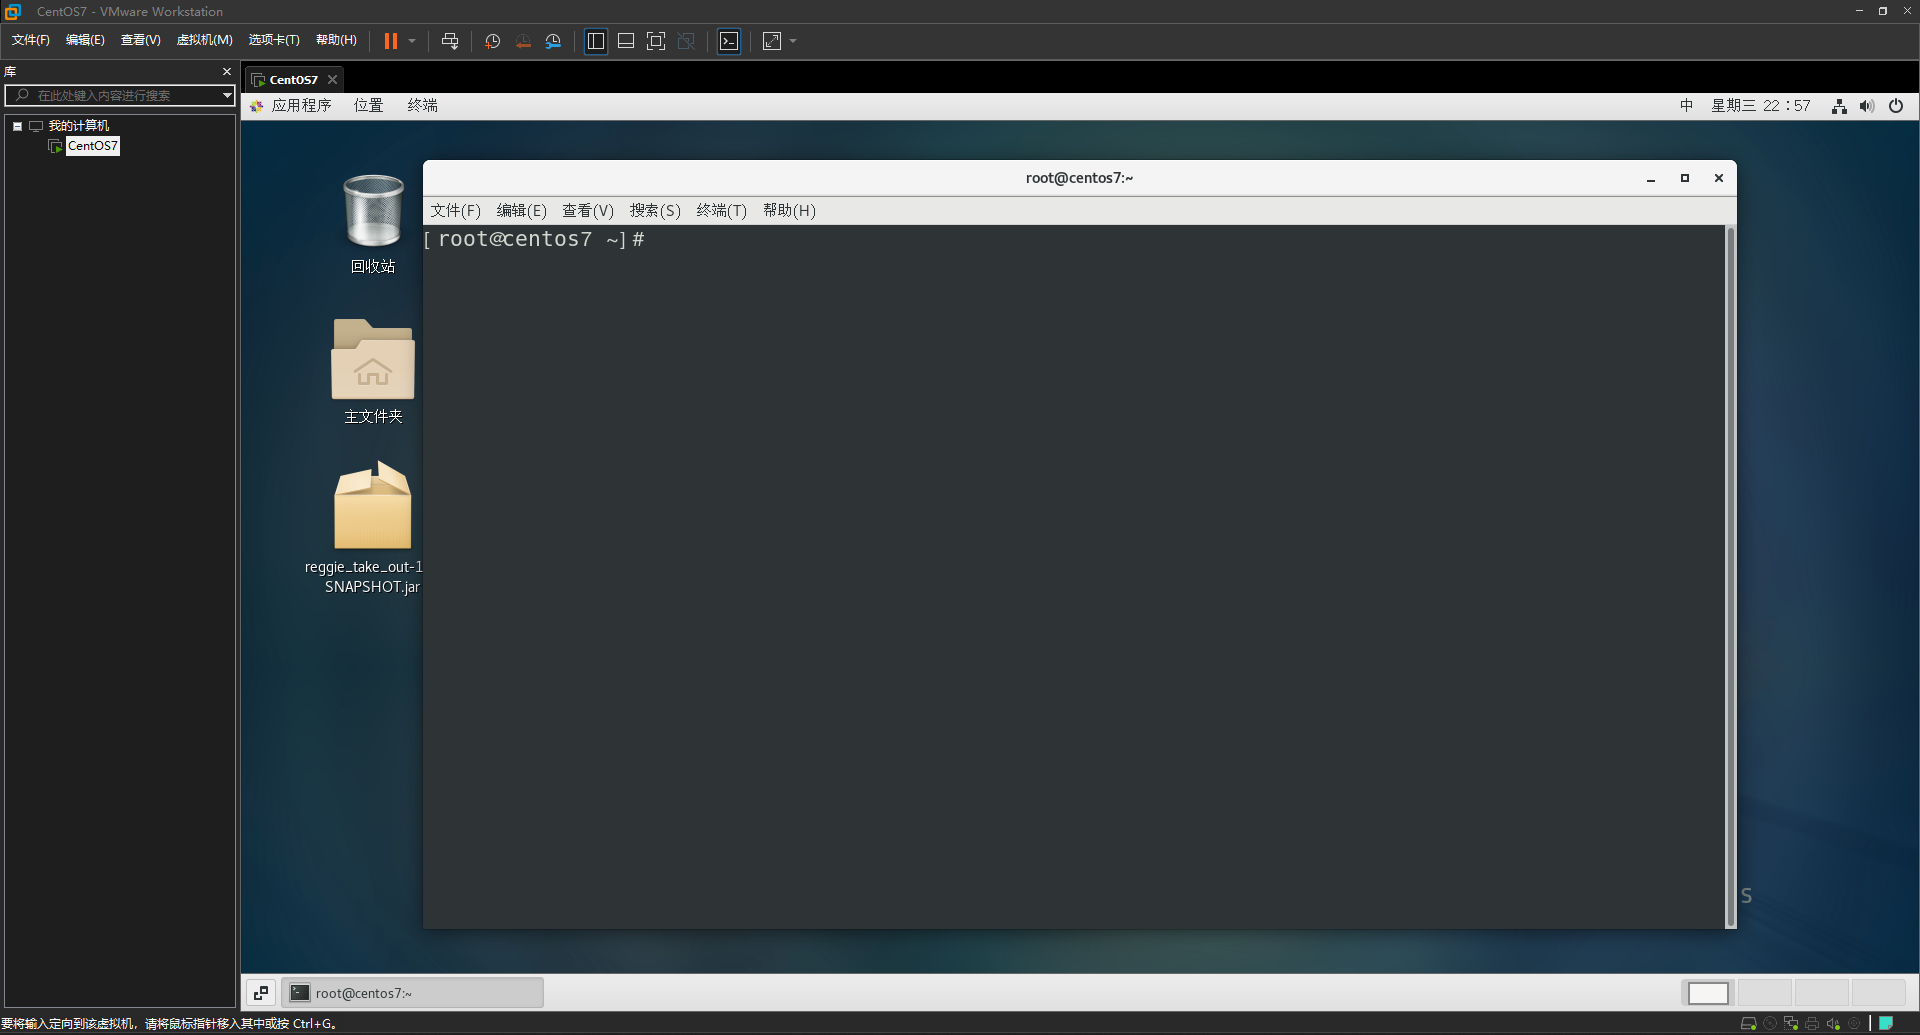Toggle the thumbnail bar view button
This screenshot has height=1035, width=1920.
click(x=626, y=41)
